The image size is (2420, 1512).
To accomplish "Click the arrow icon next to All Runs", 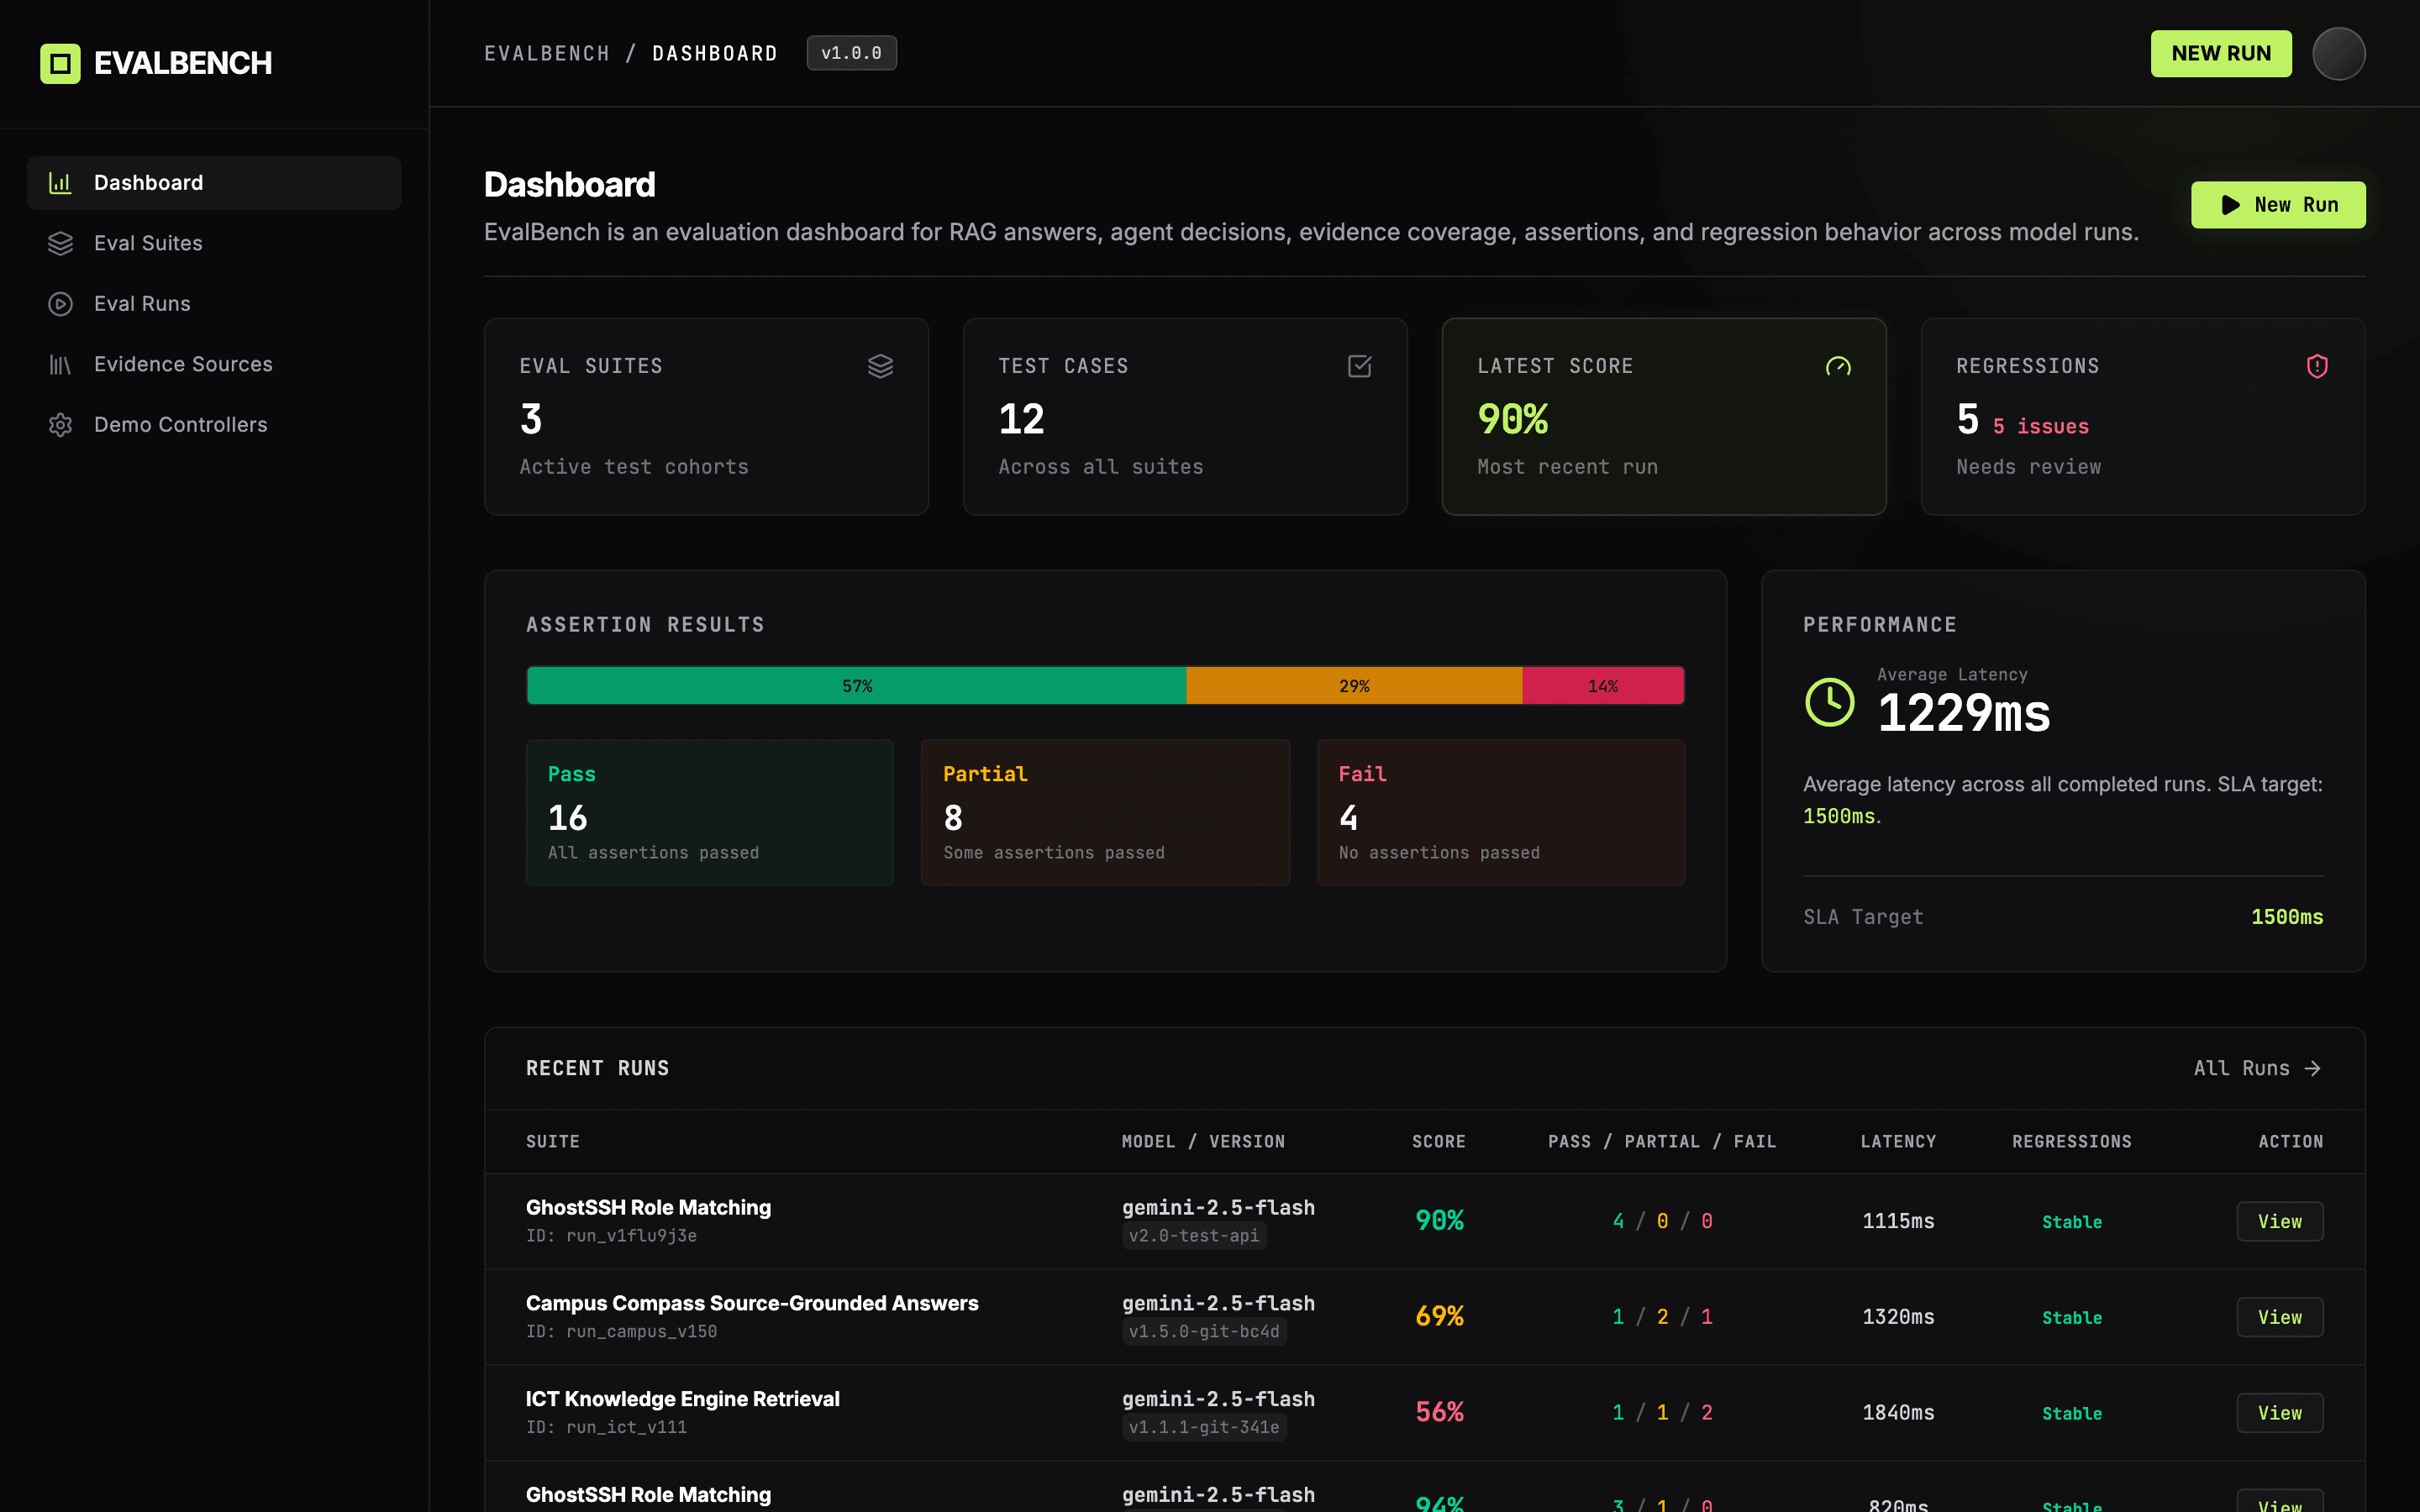I will pyautogui.click(x=2313, y=1068).
